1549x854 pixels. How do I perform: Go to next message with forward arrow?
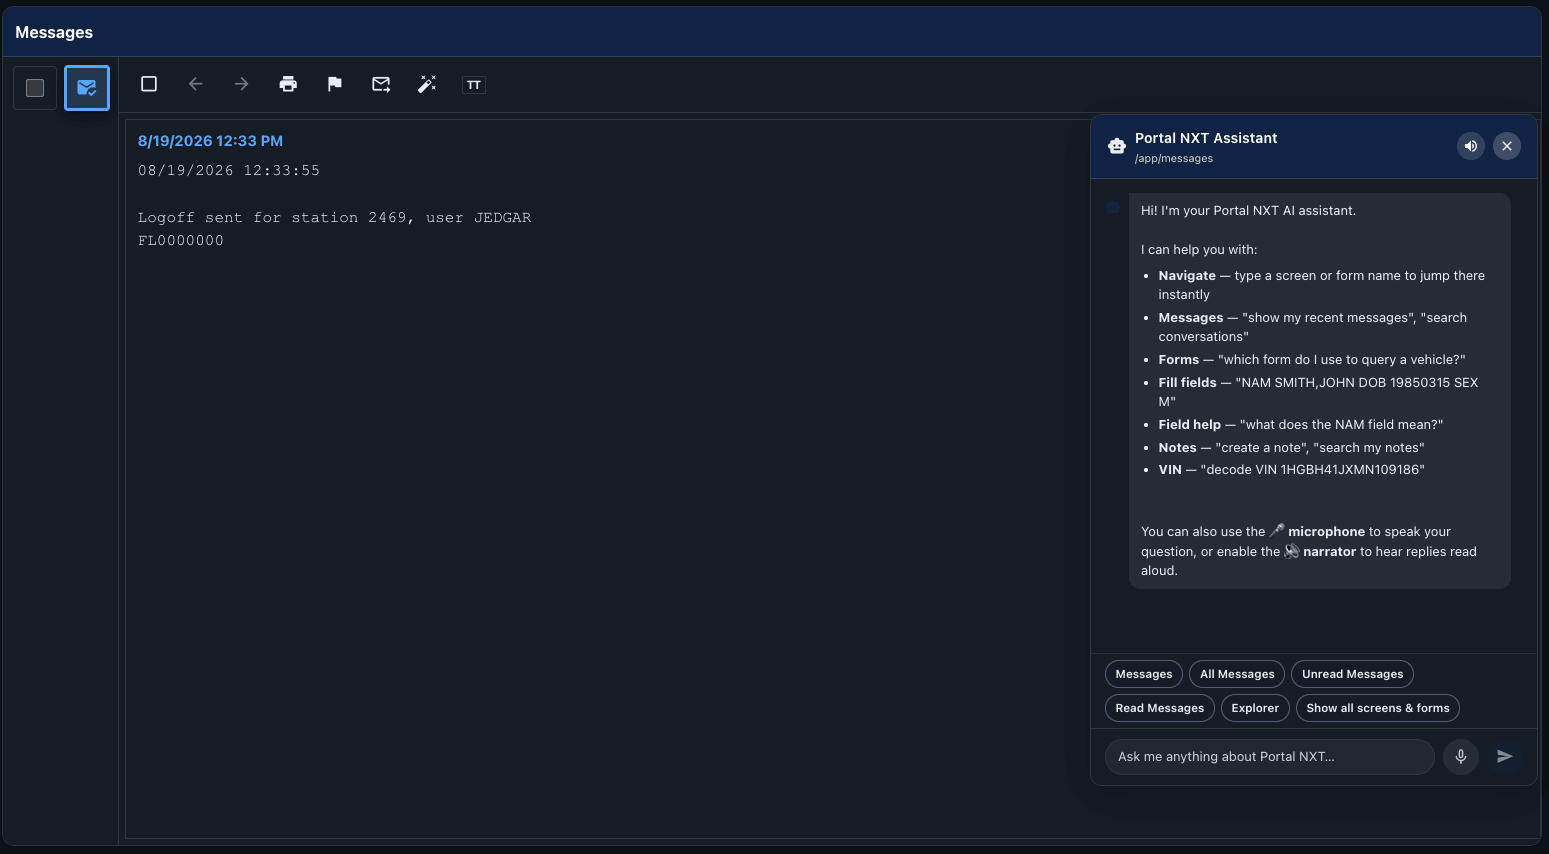[x=242, y=84]
